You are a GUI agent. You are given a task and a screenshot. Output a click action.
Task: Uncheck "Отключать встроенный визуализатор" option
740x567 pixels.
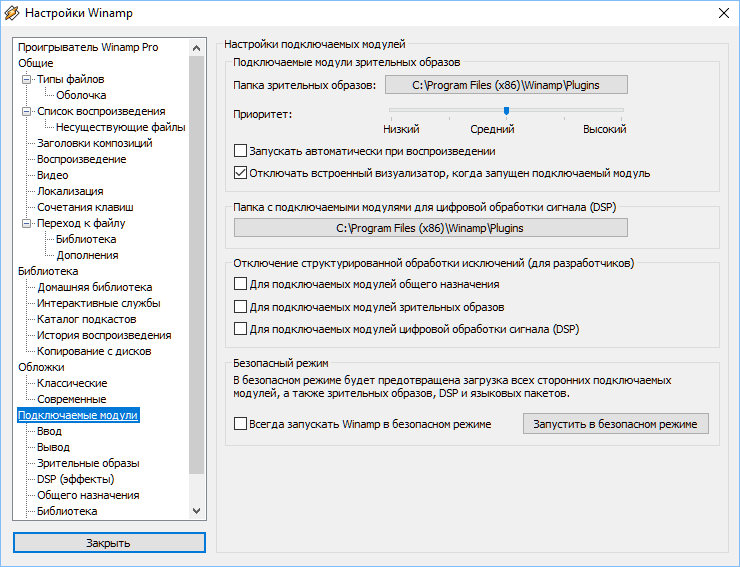tap(240, 172)
